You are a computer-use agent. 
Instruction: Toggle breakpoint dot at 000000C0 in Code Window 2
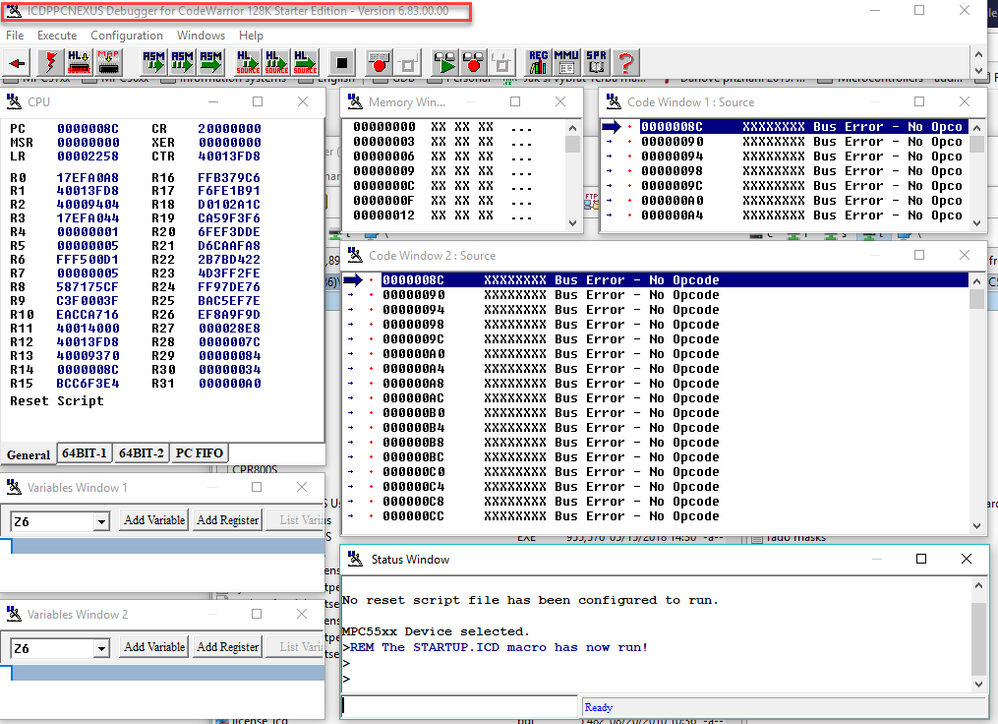(x=371, y=472)
